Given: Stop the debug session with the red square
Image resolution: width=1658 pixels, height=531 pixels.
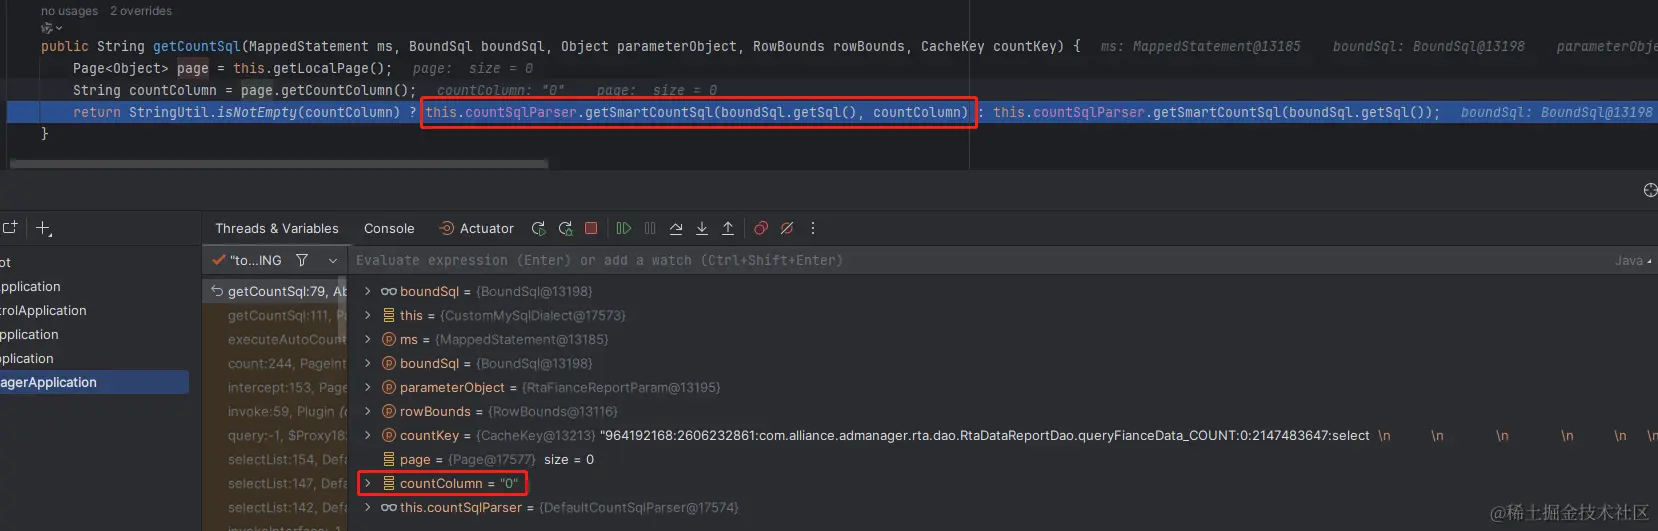Looking at the screenshot, I should tap(591, 228).
